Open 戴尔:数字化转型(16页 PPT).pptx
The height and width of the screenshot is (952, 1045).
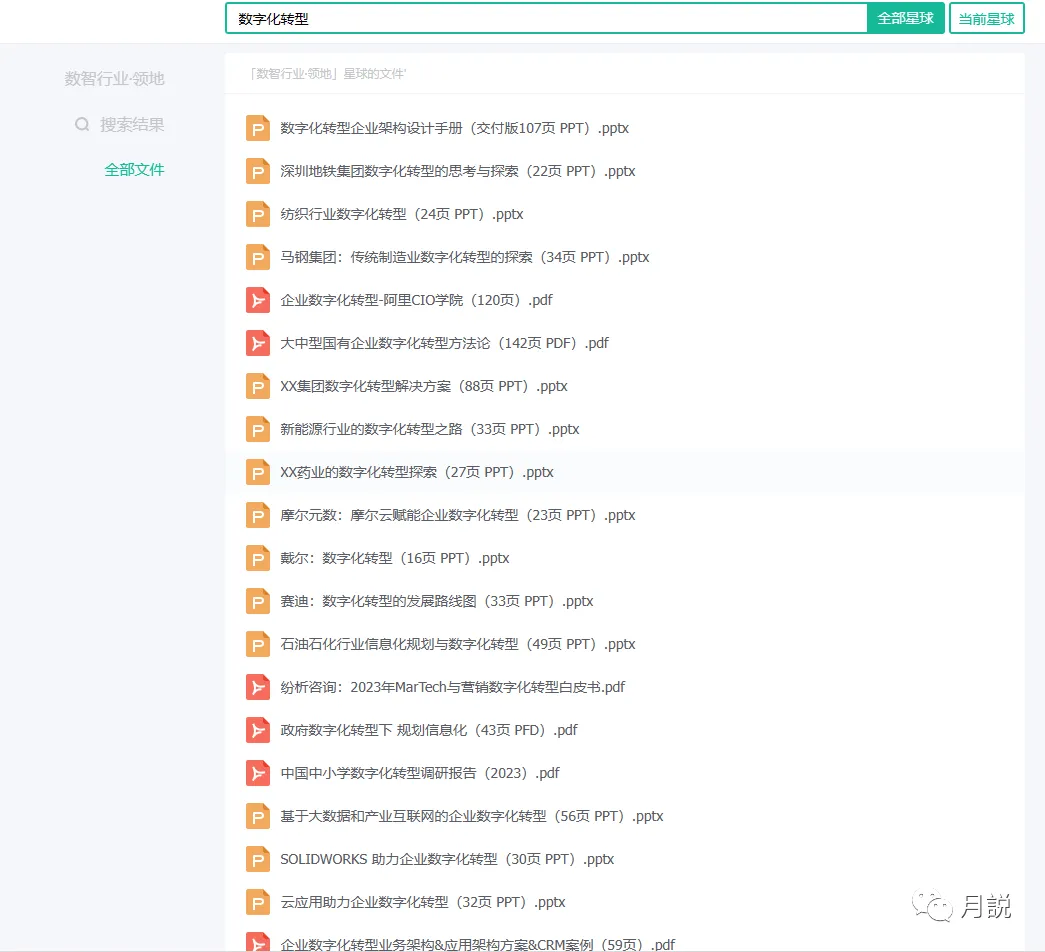click(x=395, y=558)
